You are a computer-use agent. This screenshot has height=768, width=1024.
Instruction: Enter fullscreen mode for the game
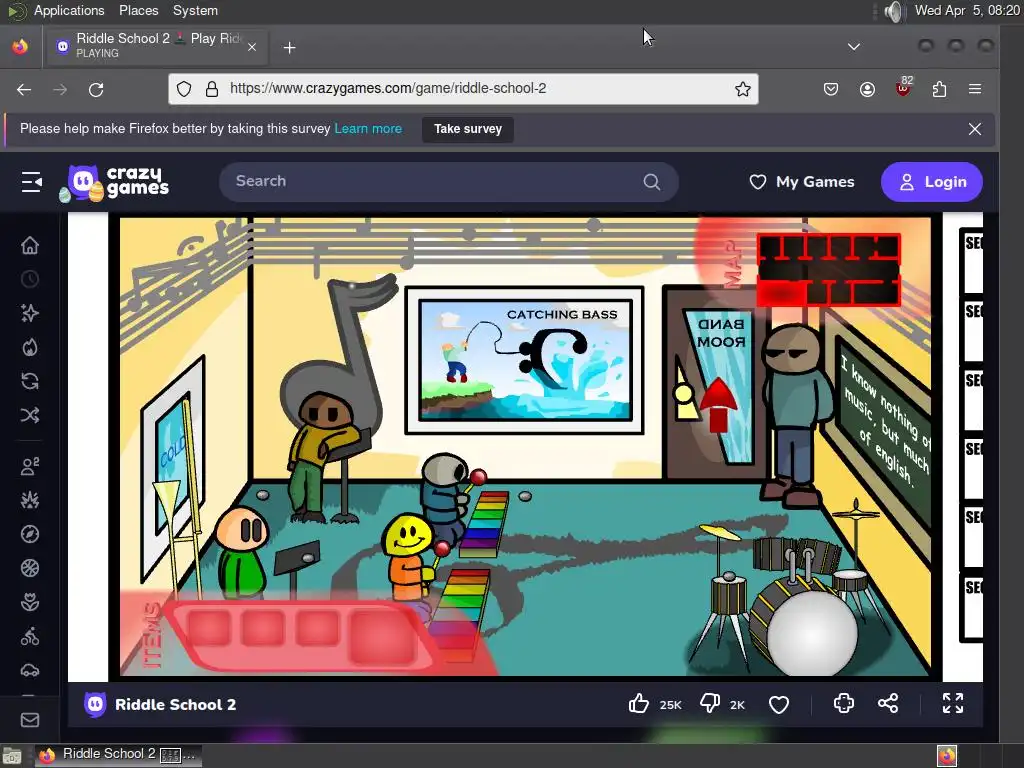pos(953,703)
